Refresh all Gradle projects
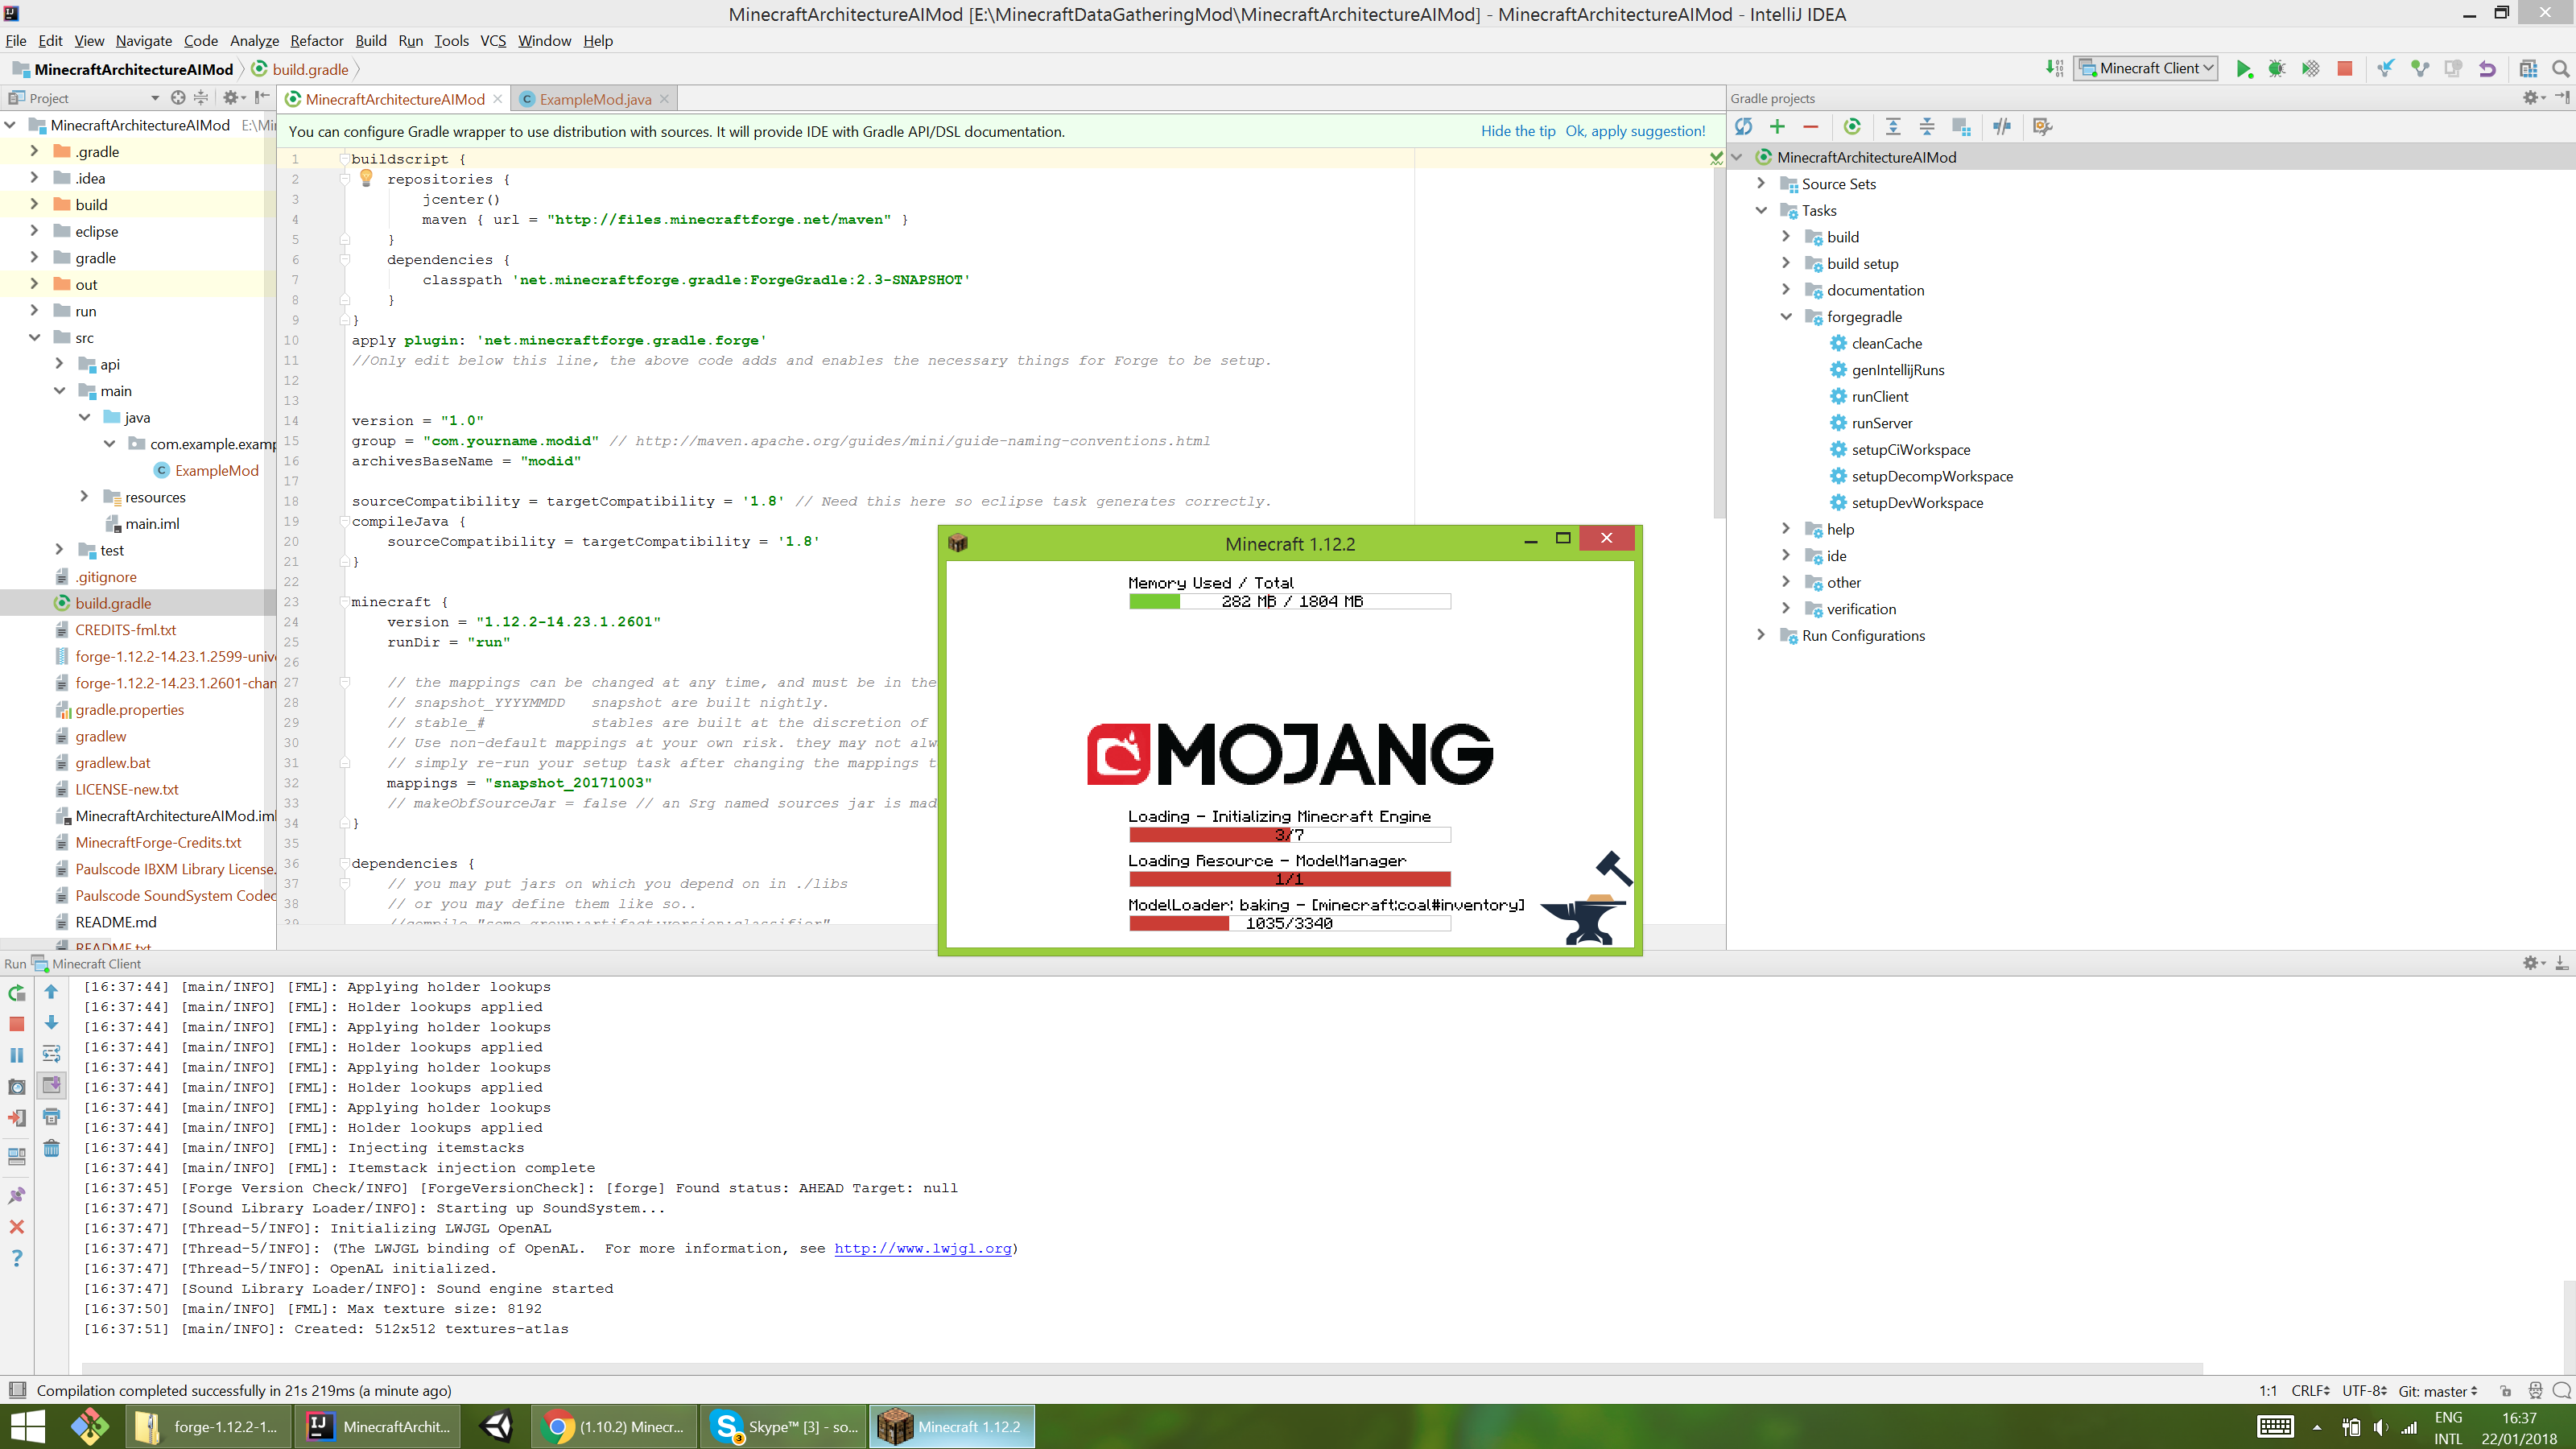The image size is (2576, 1449). [x=1745, y=127]
